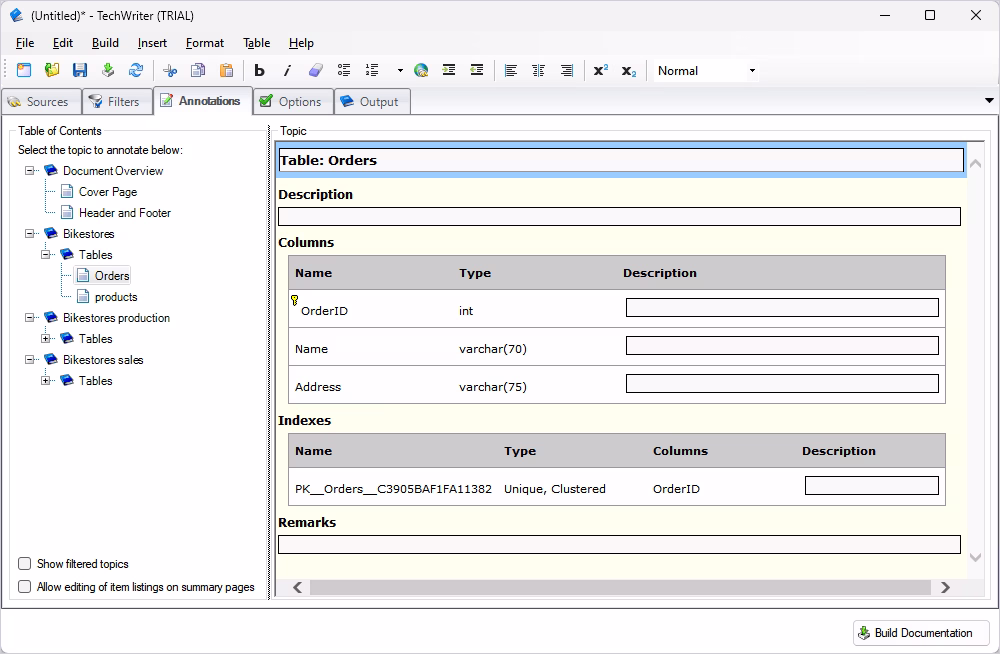Open the Edit menu
The width and height of the screenshot is (1000, 654).
(62, 43)
